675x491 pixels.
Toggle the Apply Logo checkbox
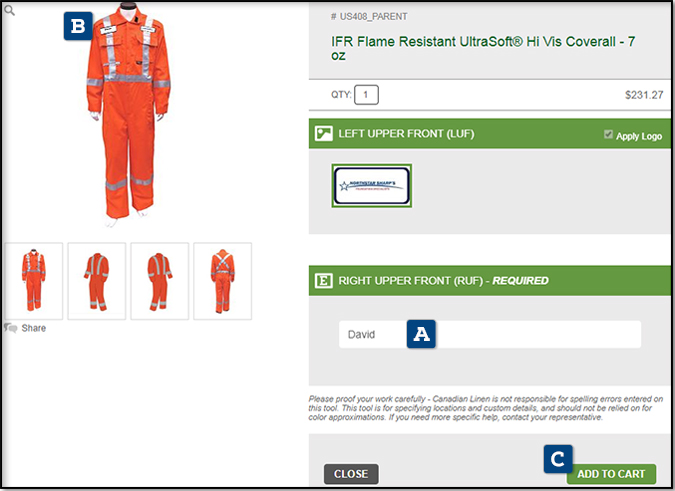pyautogui.click(x=609, y=135)
